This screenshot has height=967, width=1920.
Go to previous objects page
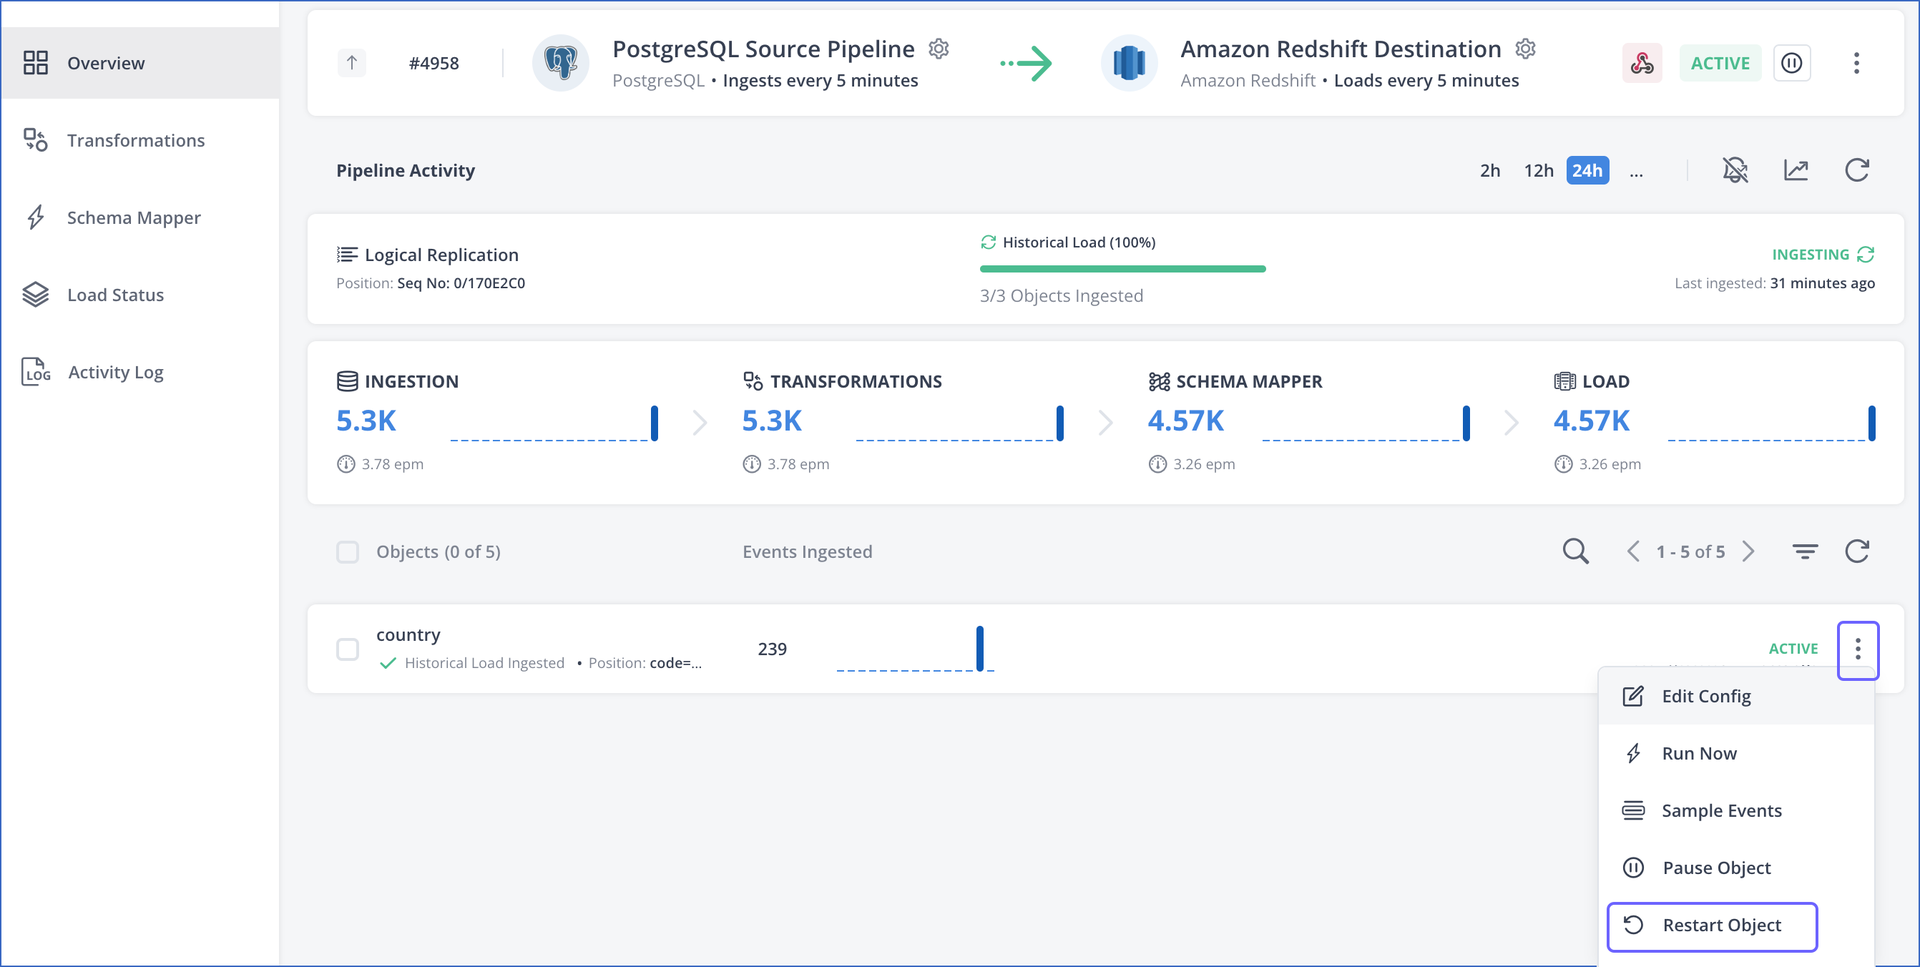tap(1633, 551)
